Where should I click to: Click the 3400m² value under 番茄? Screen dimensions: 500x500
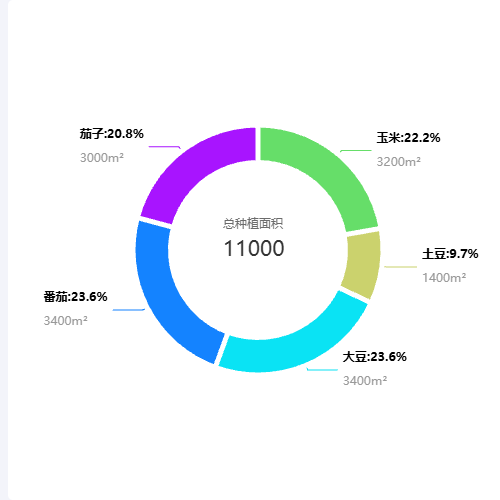tap(66, 321)
